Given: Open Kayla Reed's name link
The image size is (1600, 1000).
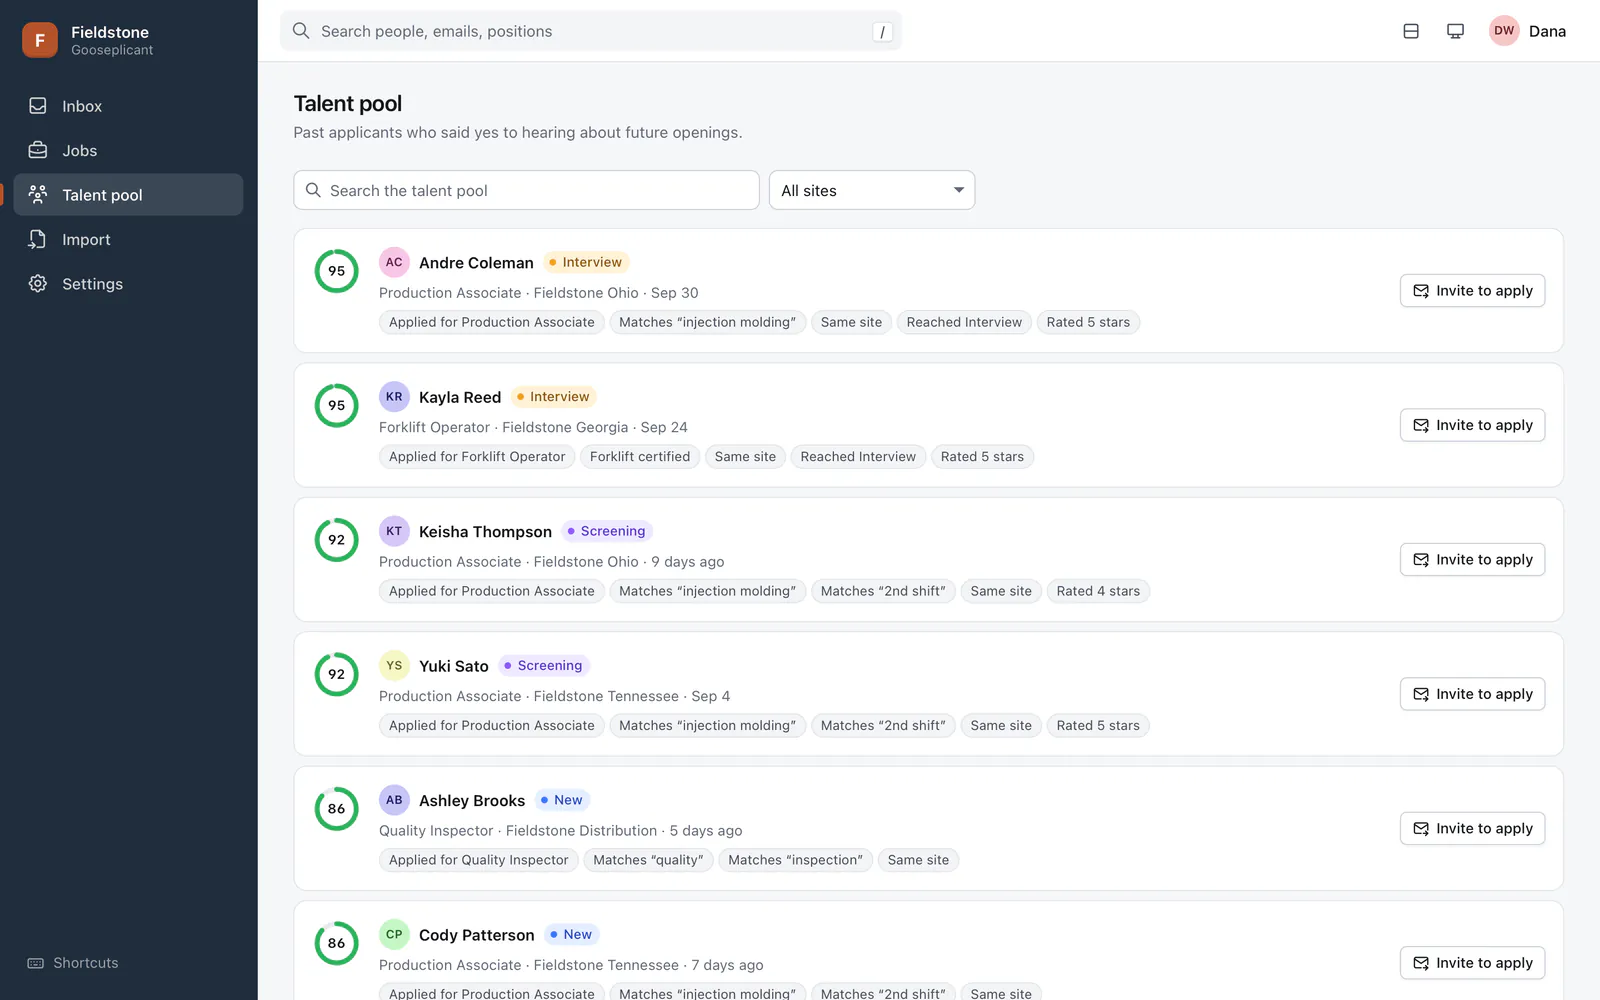Looking at the screenshot, I should click(460, 397).
